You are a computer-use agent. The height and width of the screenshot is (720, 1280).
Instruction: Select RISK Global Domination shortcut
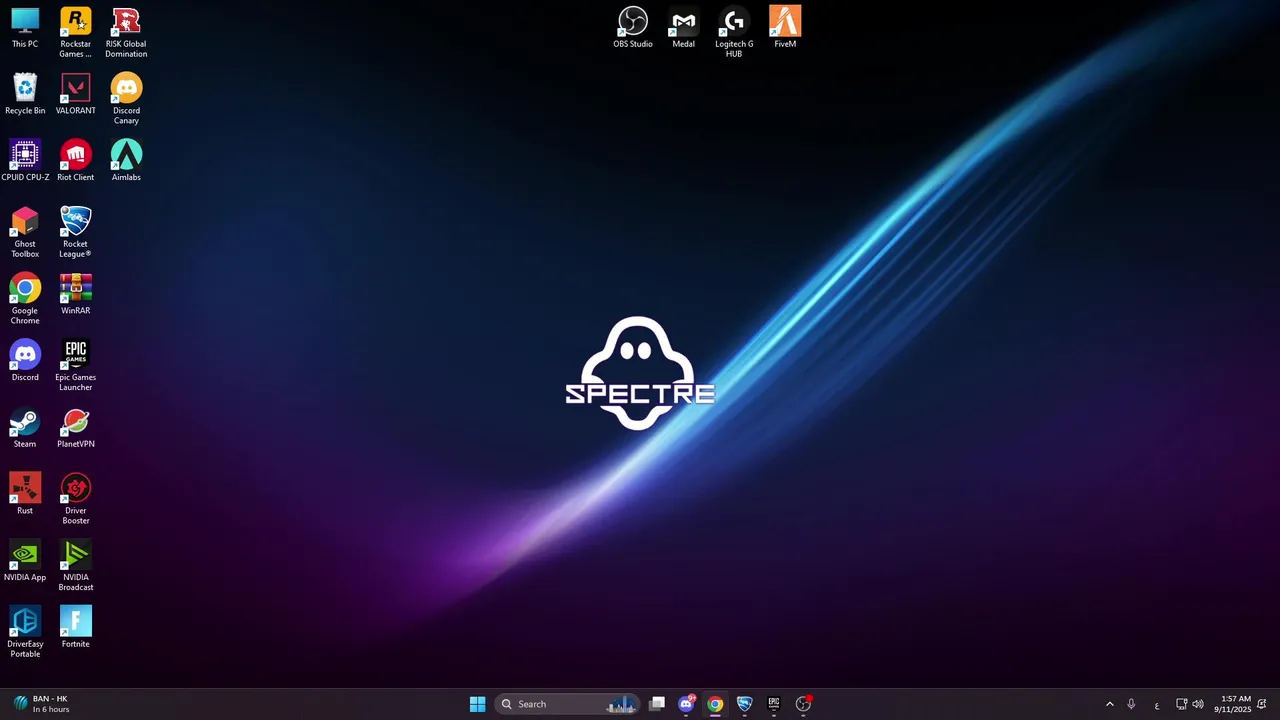[126, 32]
